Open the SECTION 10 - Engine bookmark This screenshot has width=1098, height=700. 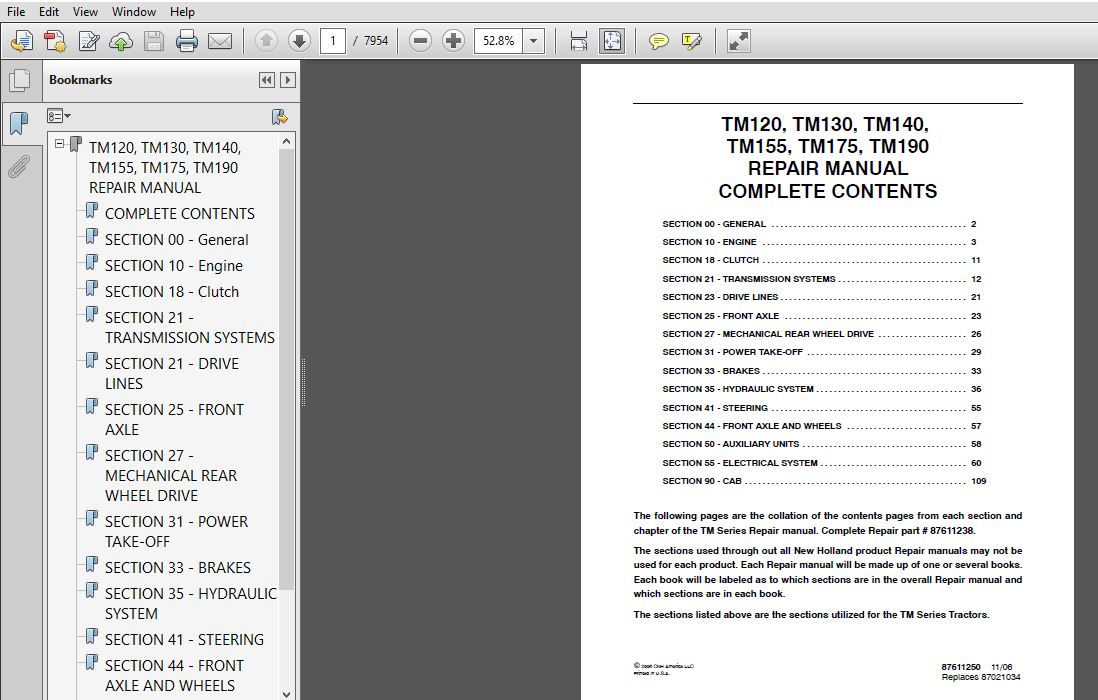174,266
